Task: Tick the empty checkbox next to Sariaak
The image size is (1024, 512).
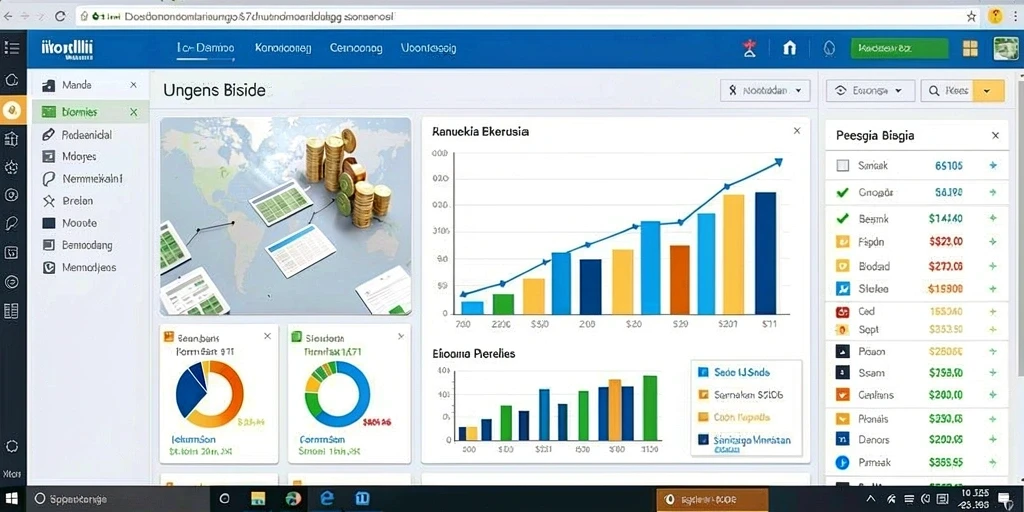Action: (842, 166)
